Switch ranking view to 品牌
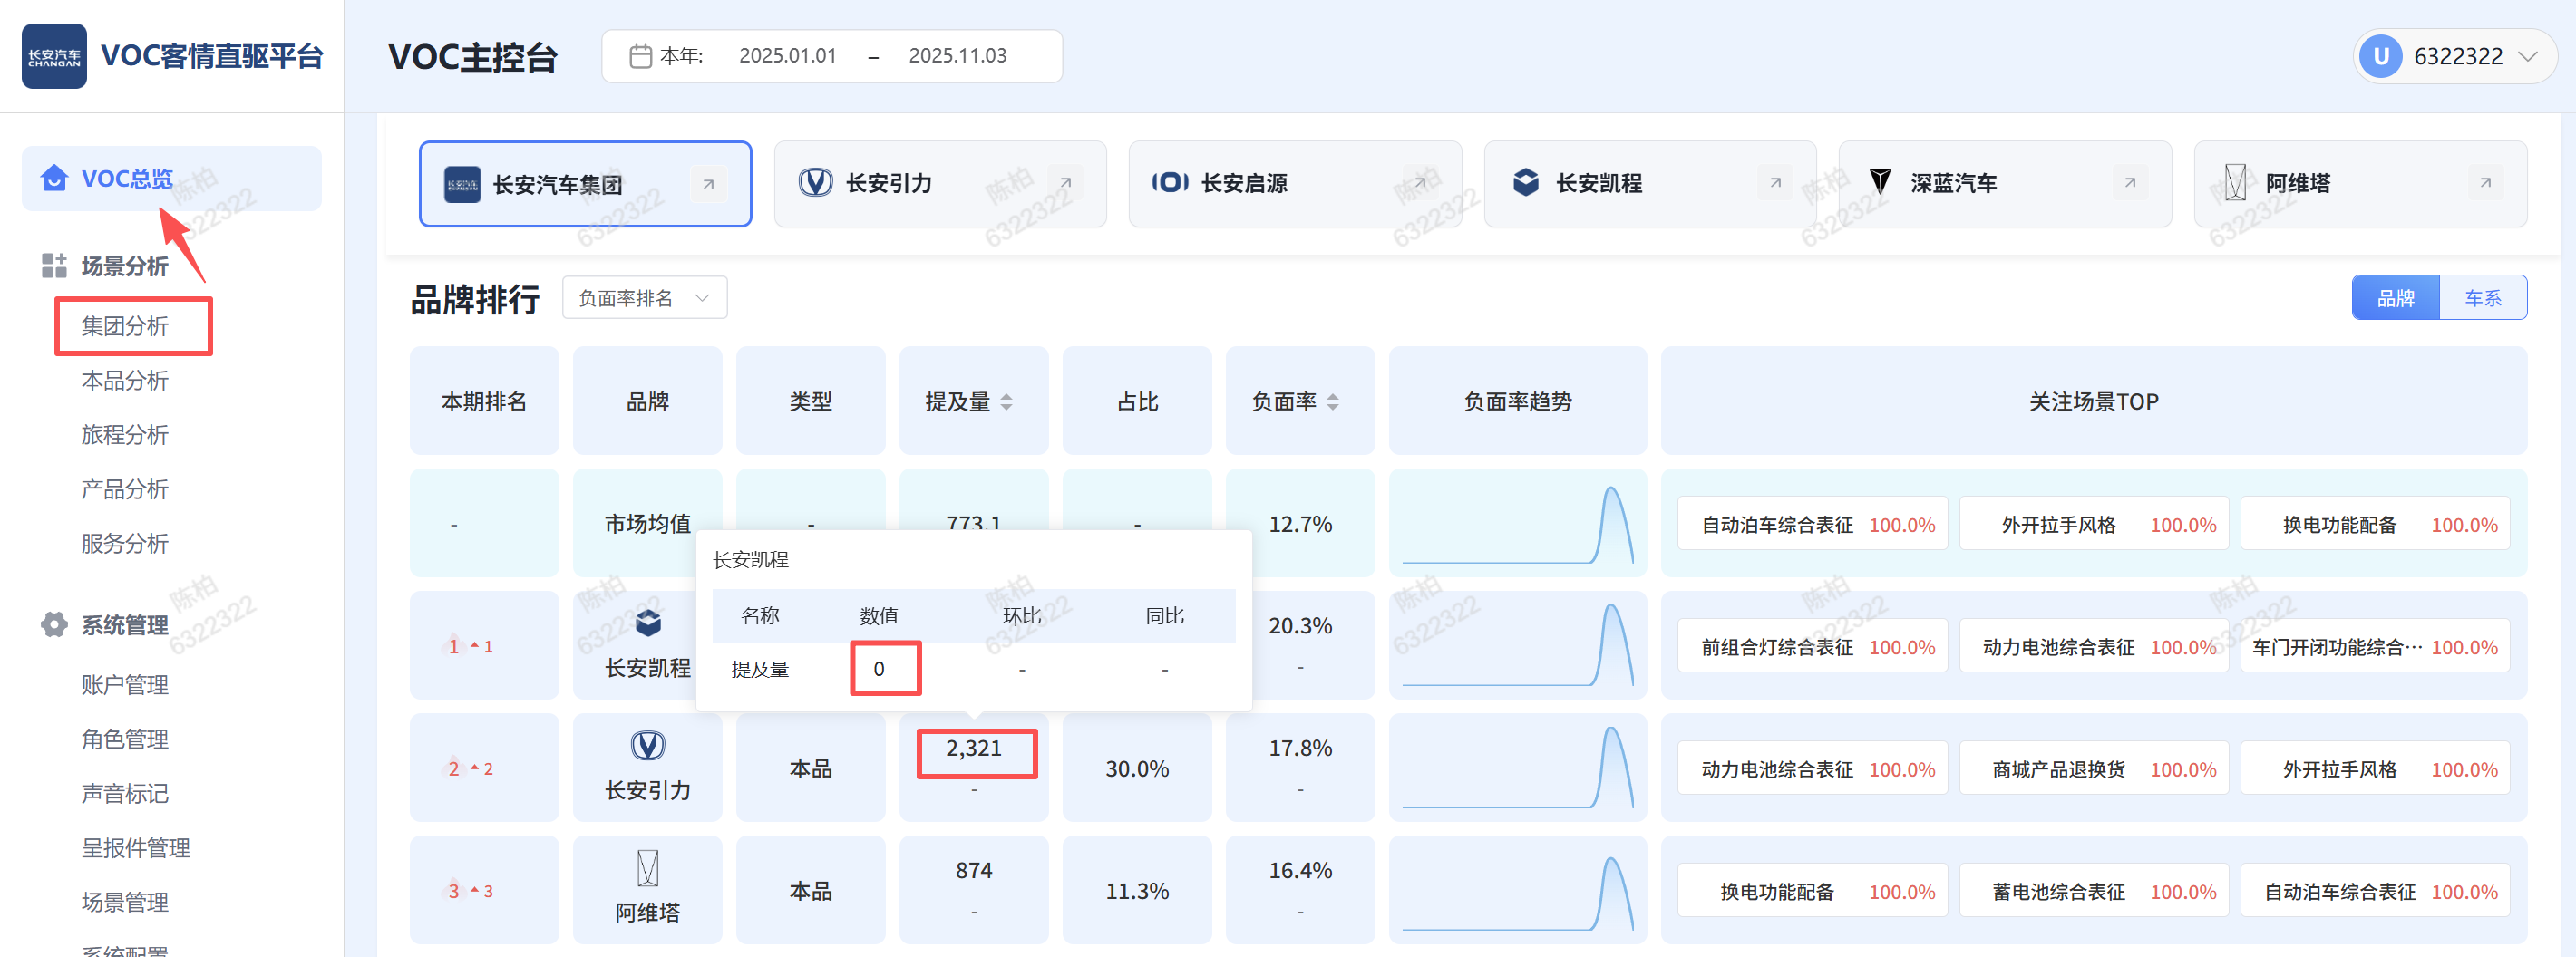Viewport: 2576px width, 957px height. (2395, 298)
